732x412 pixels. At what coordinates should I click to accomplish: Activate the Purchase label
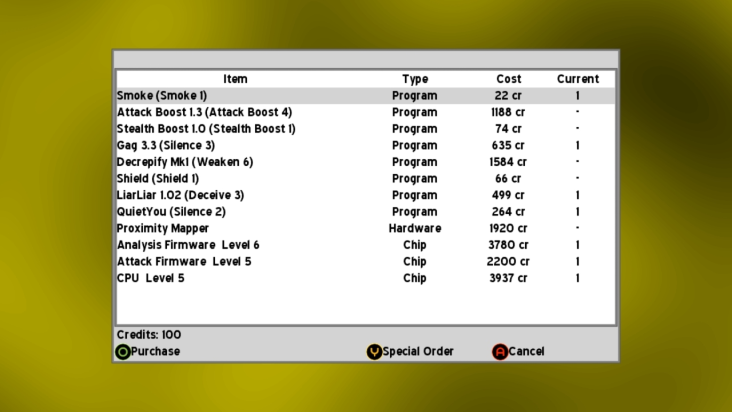tap(155, 351)
